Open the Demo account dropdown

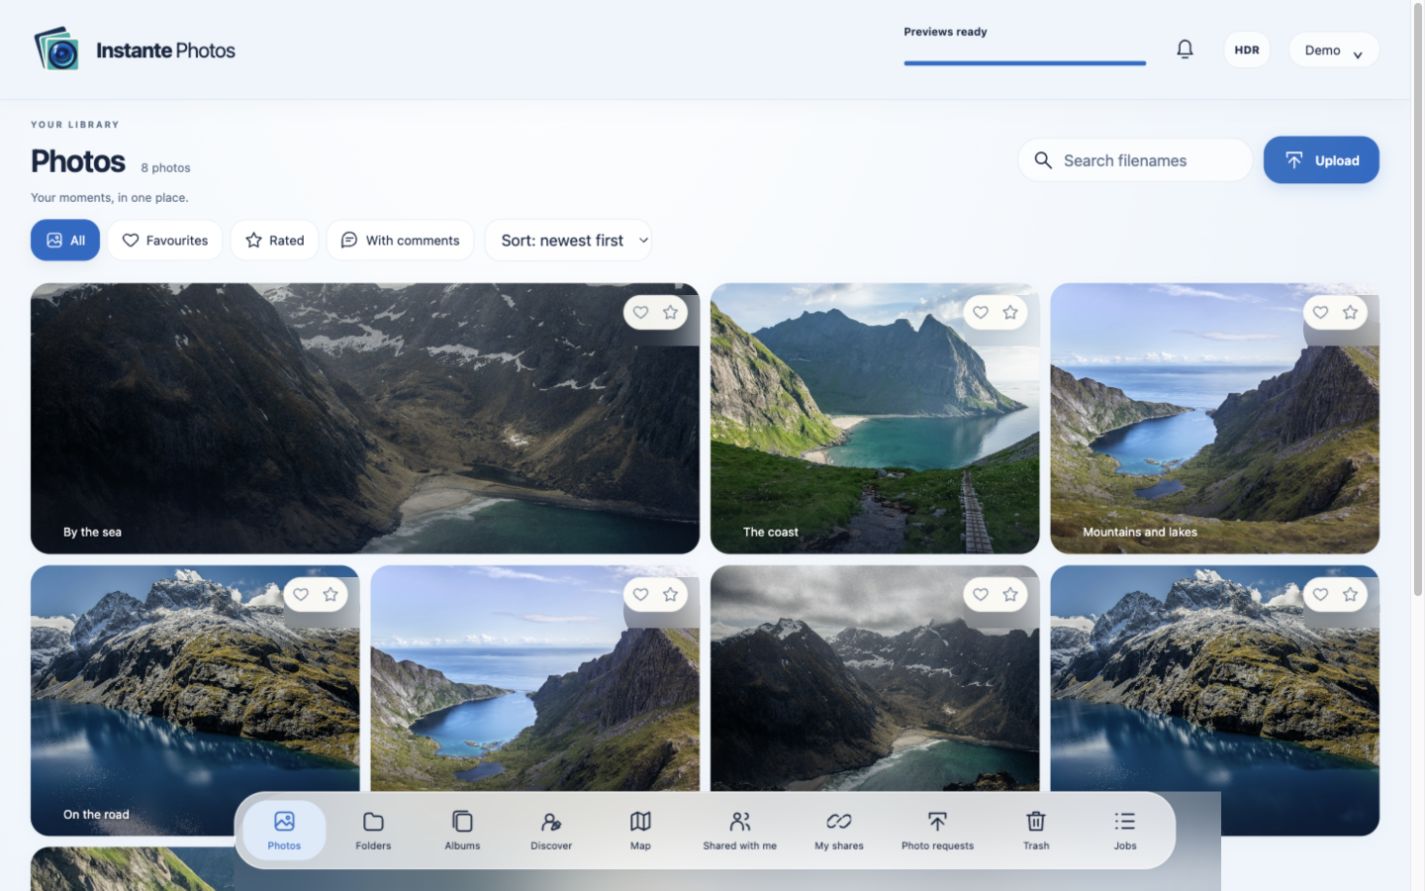point(1333,50)
